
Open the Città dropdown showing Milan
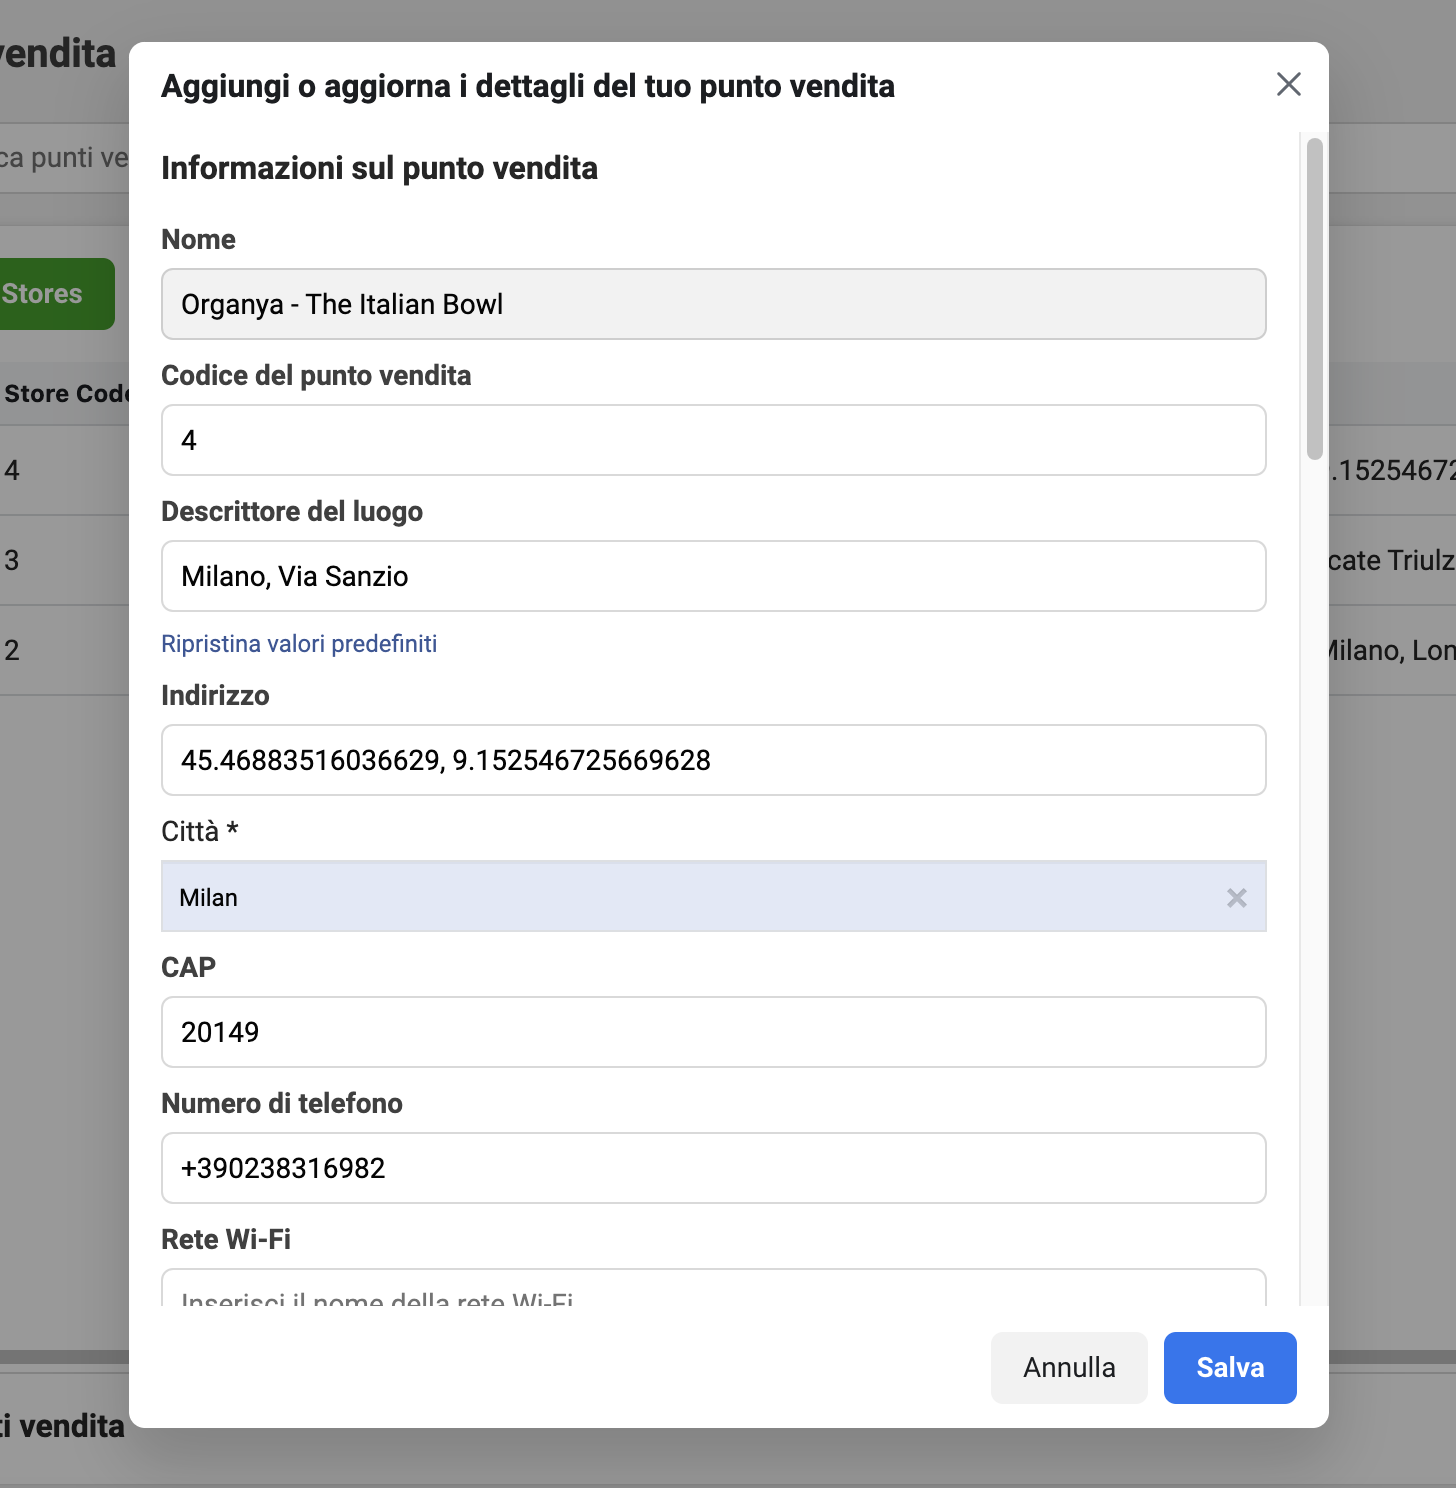pos(714,897)
